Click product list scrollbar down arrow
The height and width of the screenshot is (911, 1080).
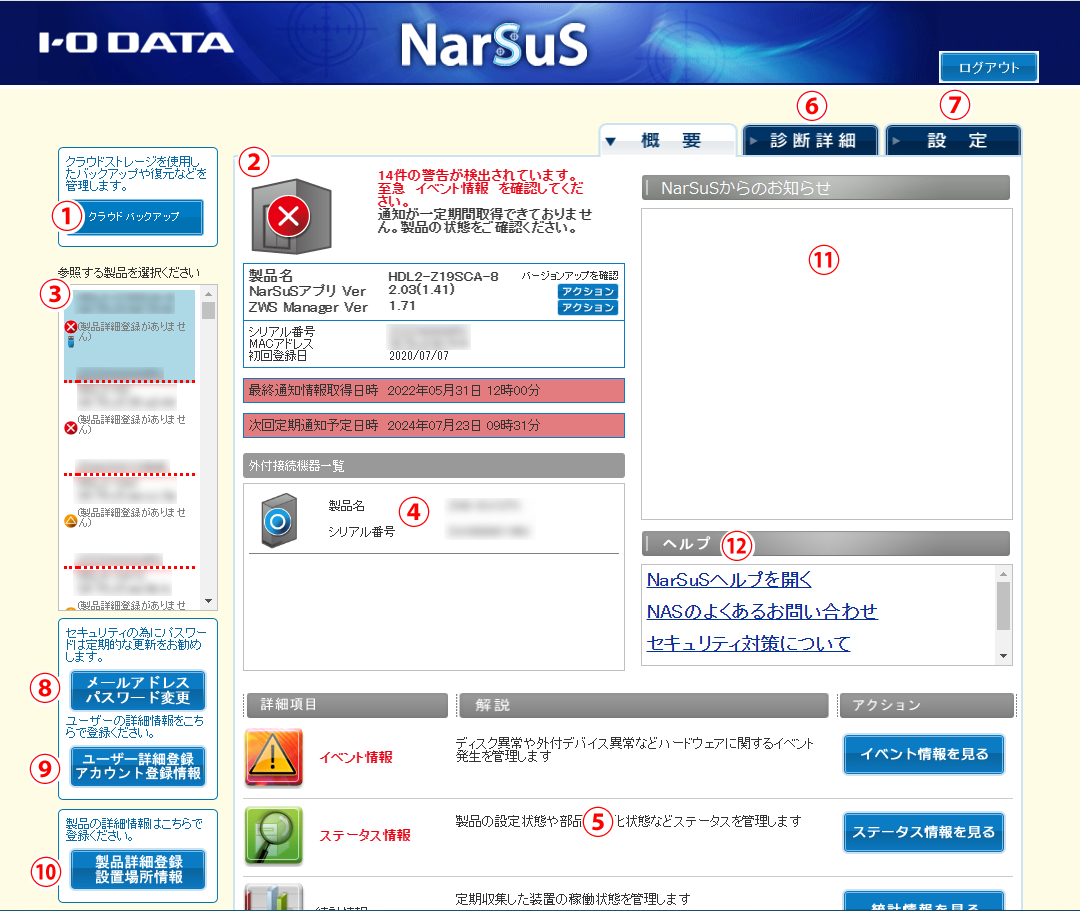tap(209, 601)
